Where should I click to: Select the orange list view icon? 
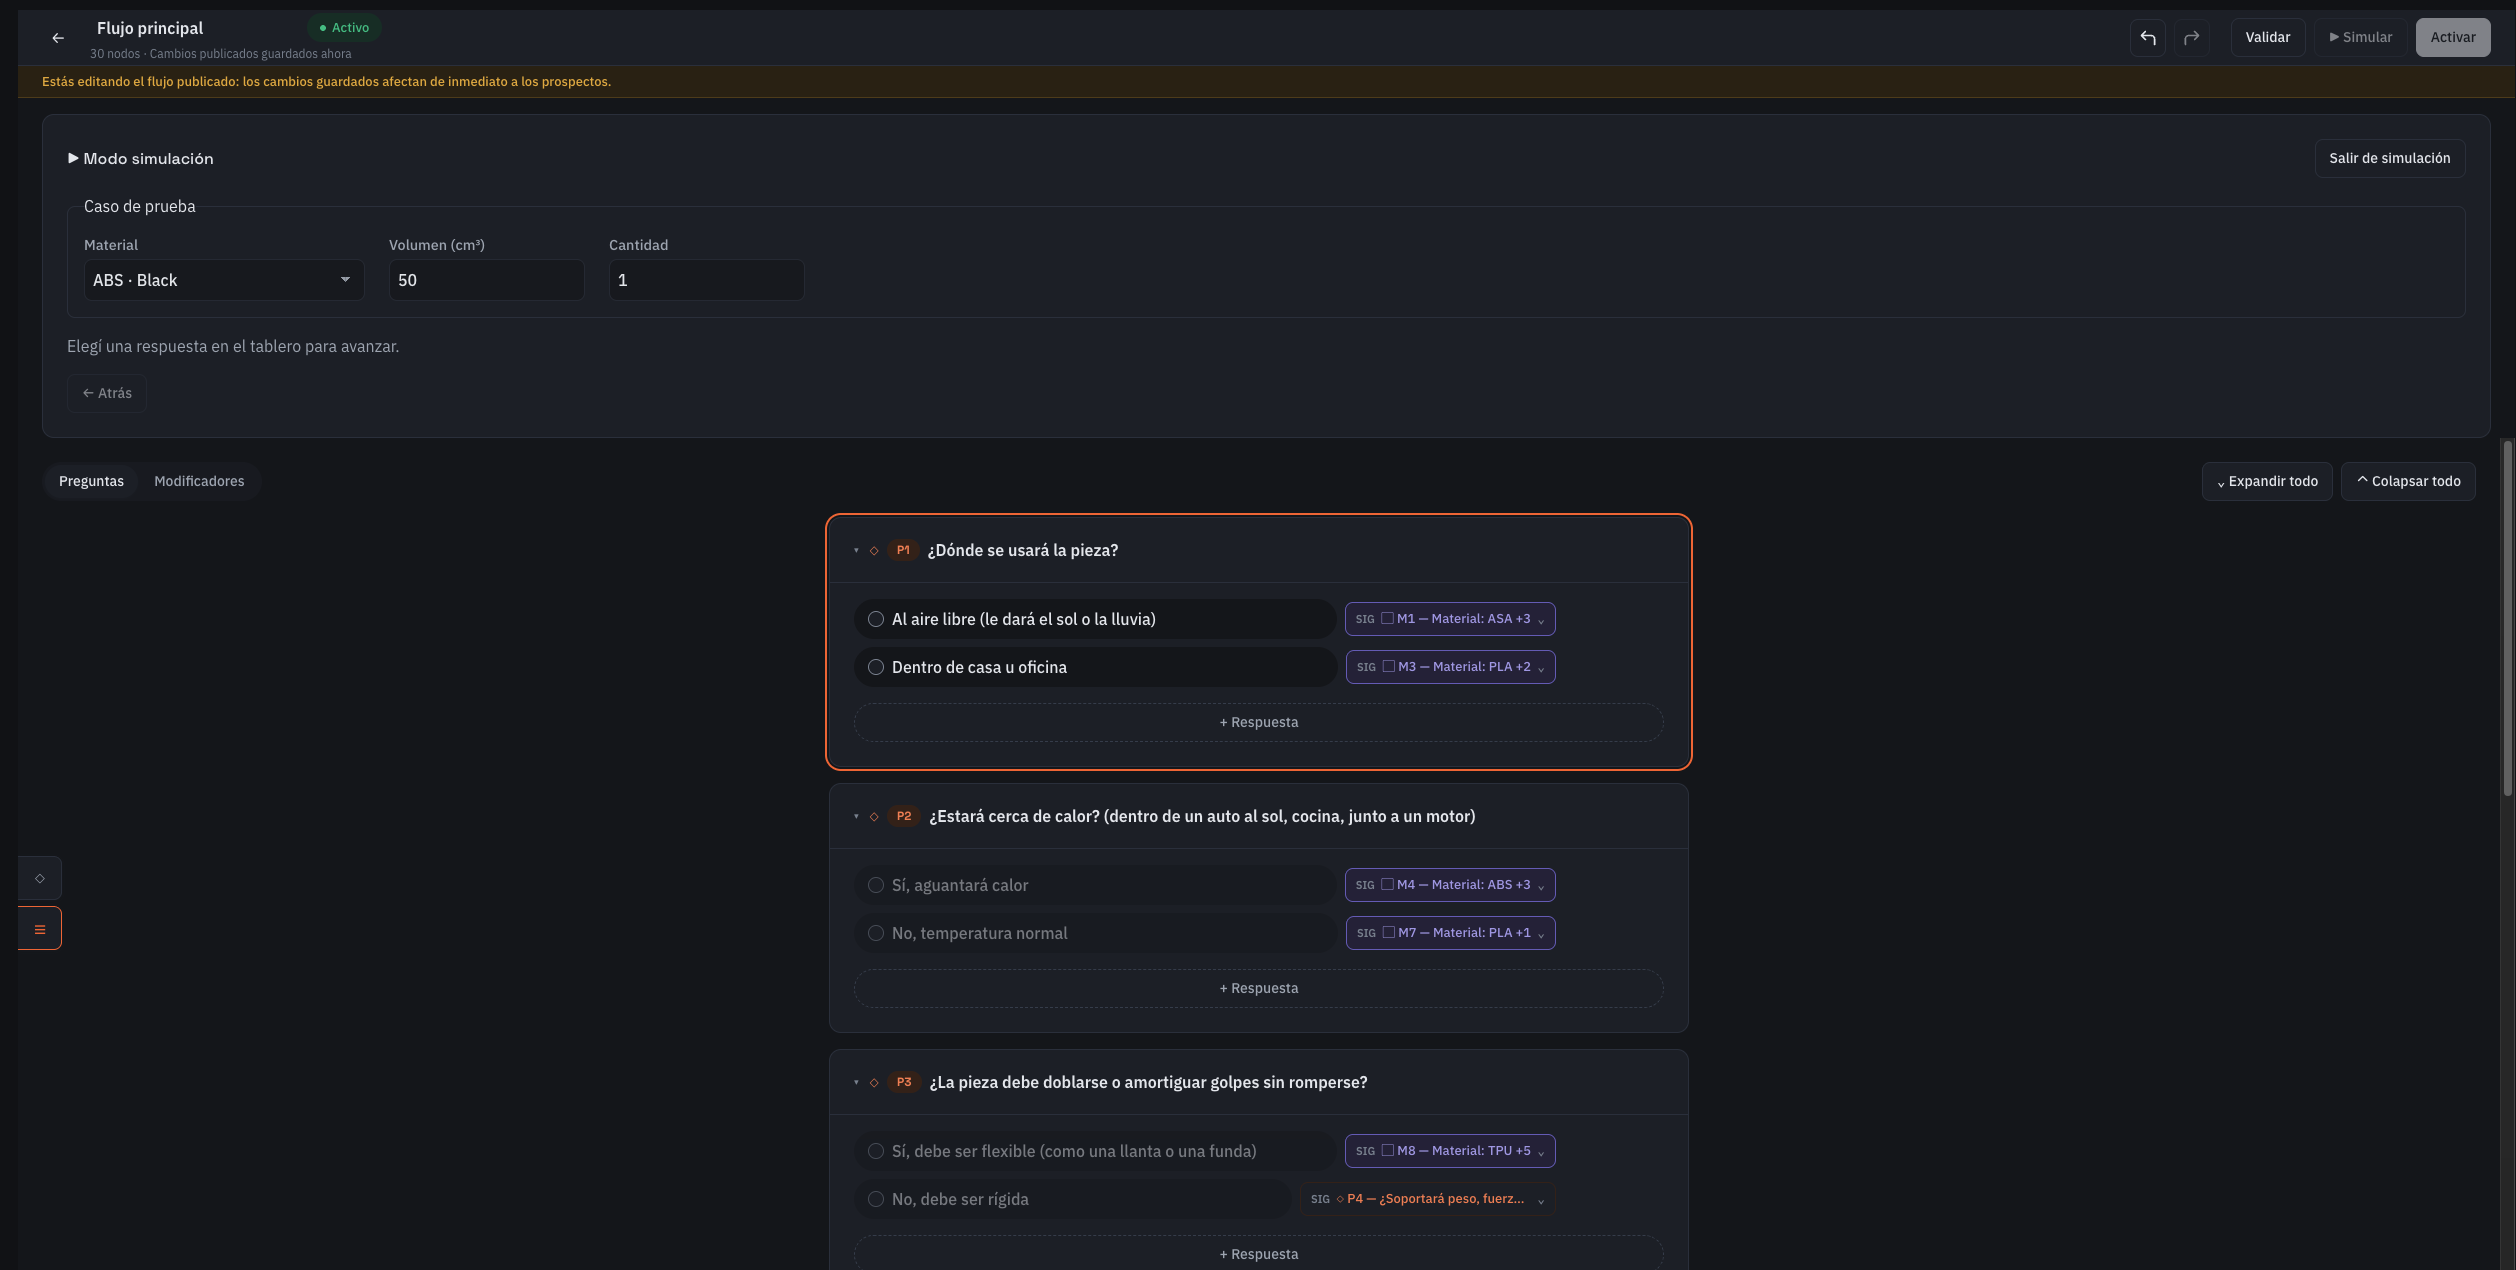pyautogui.click(x=40, y=929)
